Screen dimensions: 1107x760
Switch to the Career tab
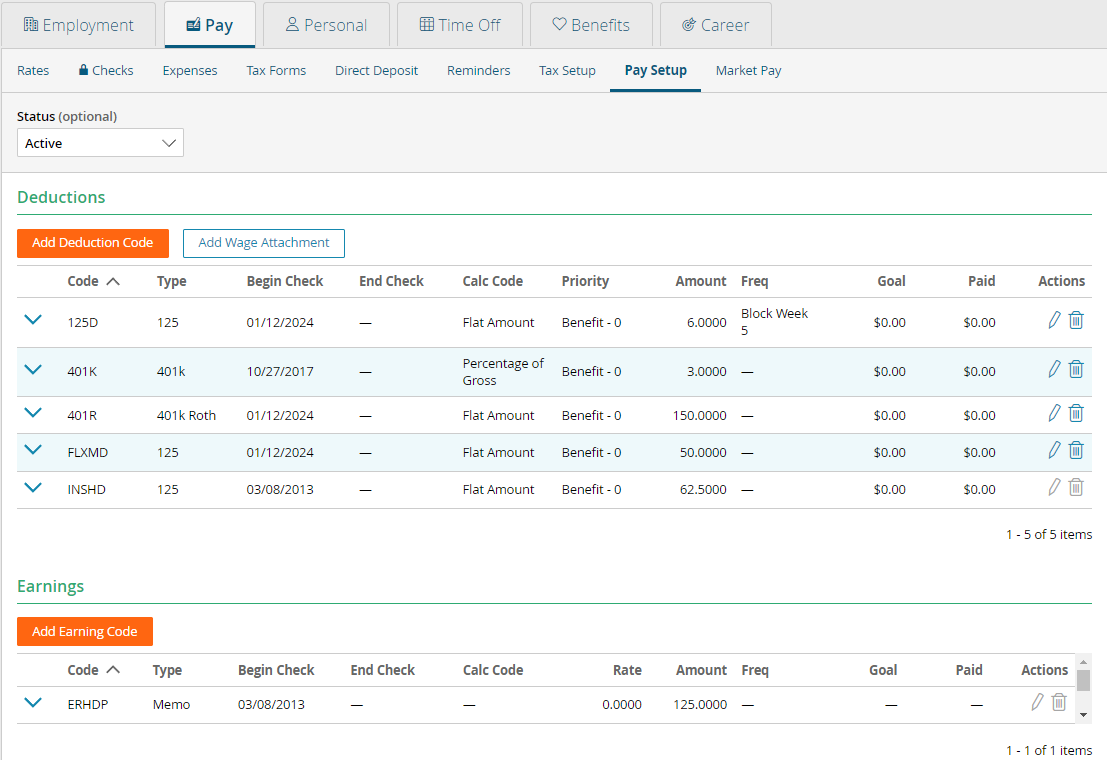point(716,25)
